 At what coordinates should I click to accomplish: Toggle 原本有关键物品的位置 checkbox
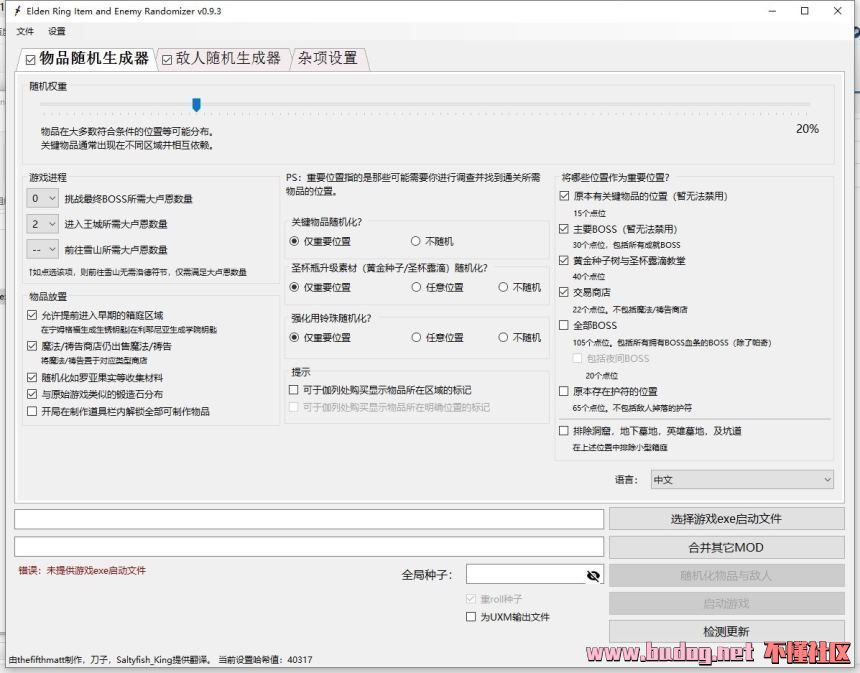[564, 196]
